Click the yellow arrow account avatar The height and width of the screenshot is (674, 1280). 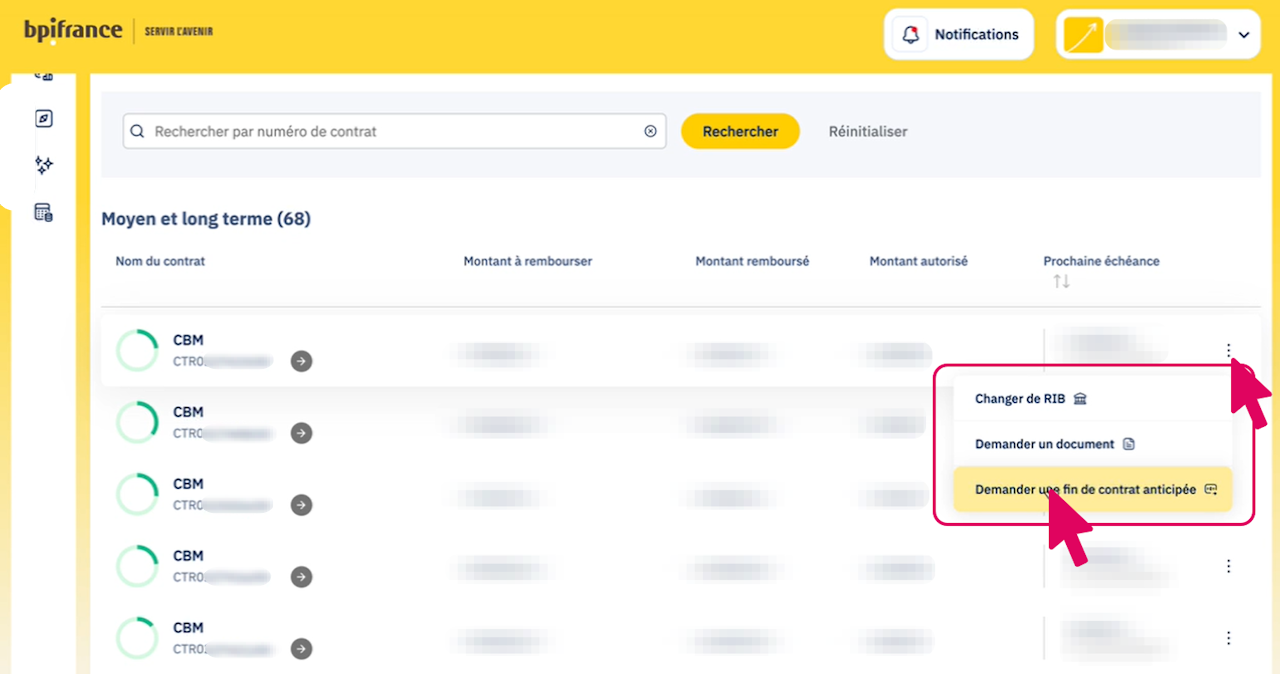click(x=1083, y=35)
